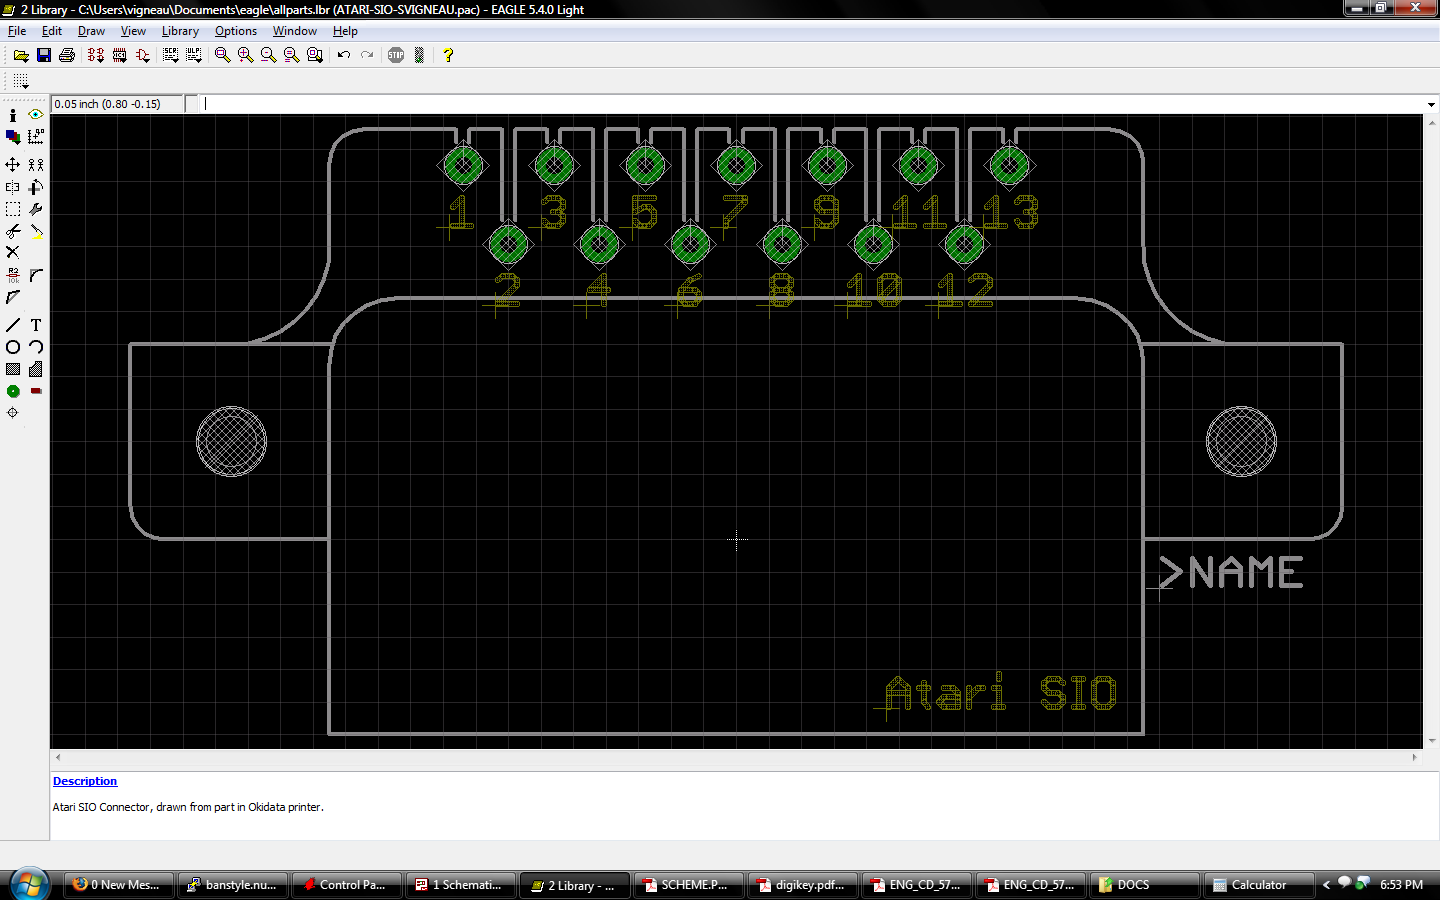Open help with the question mark icon
The width and height of the screenshot is (1440, 900).
pyautogui.click(x=448, y=55)
